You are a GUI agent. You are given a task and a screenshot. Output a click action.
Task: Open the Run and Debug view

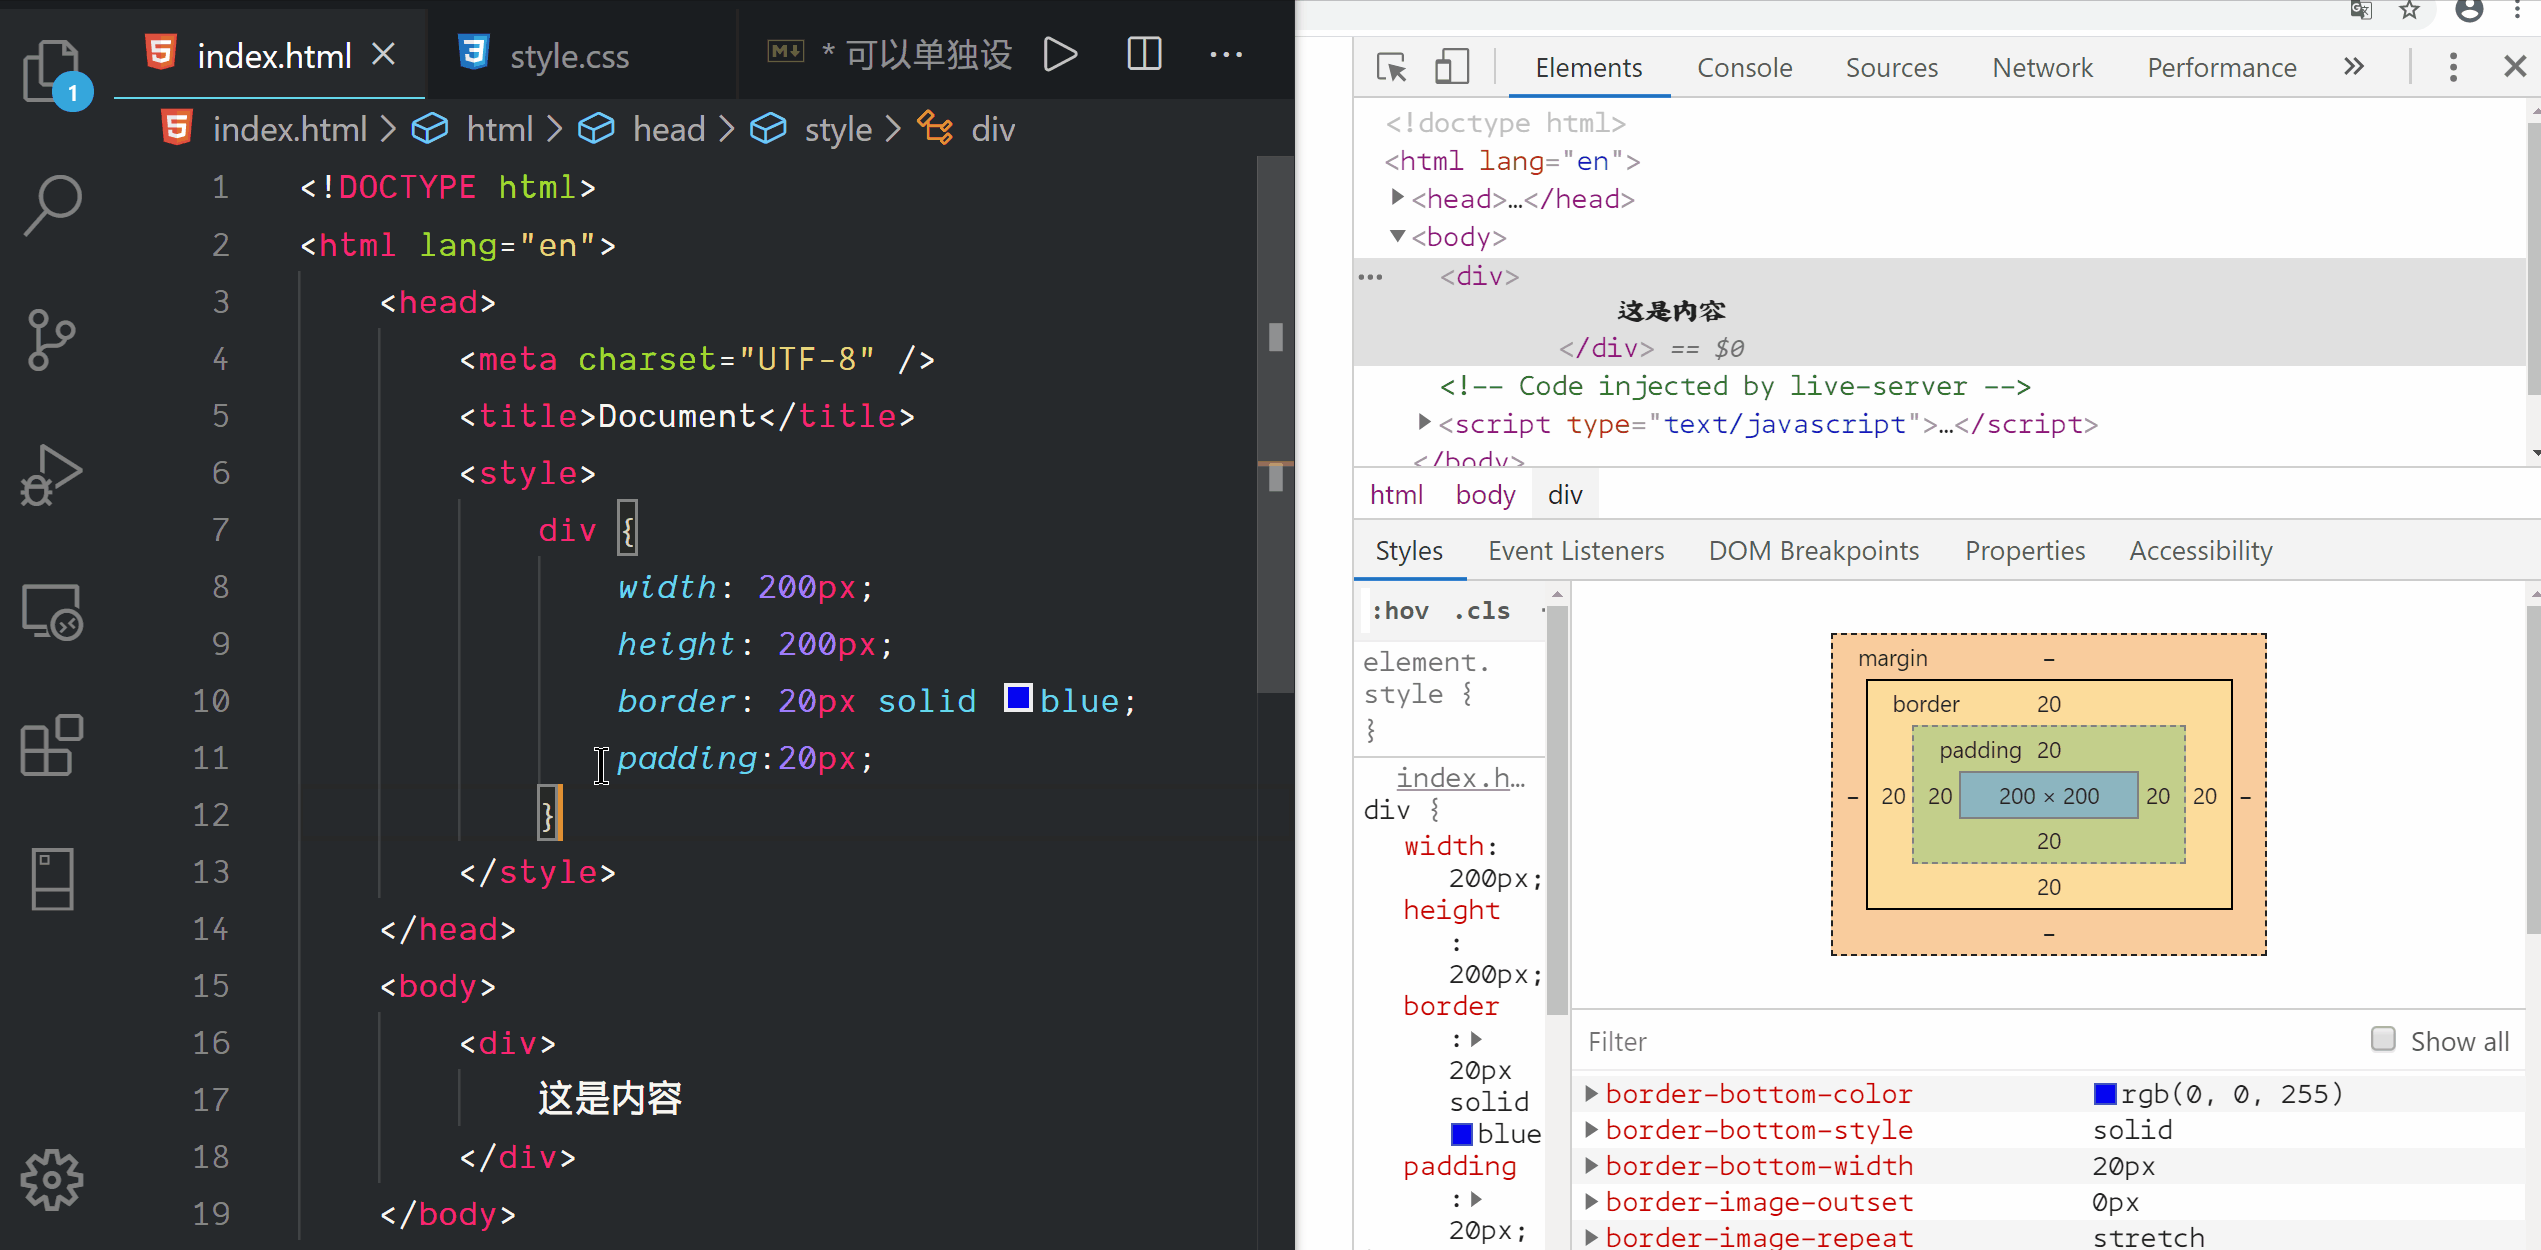click(x=52, y=475)
